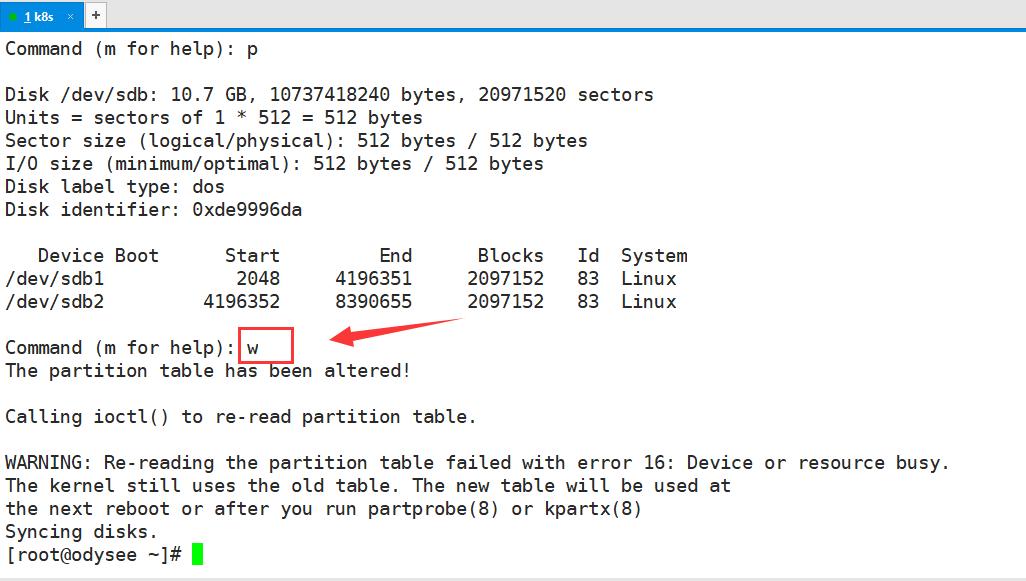This screenshot has height=581, width=1026.
Task: Click the disk identifier 0xde9996da
Action: tap(246, 209)
